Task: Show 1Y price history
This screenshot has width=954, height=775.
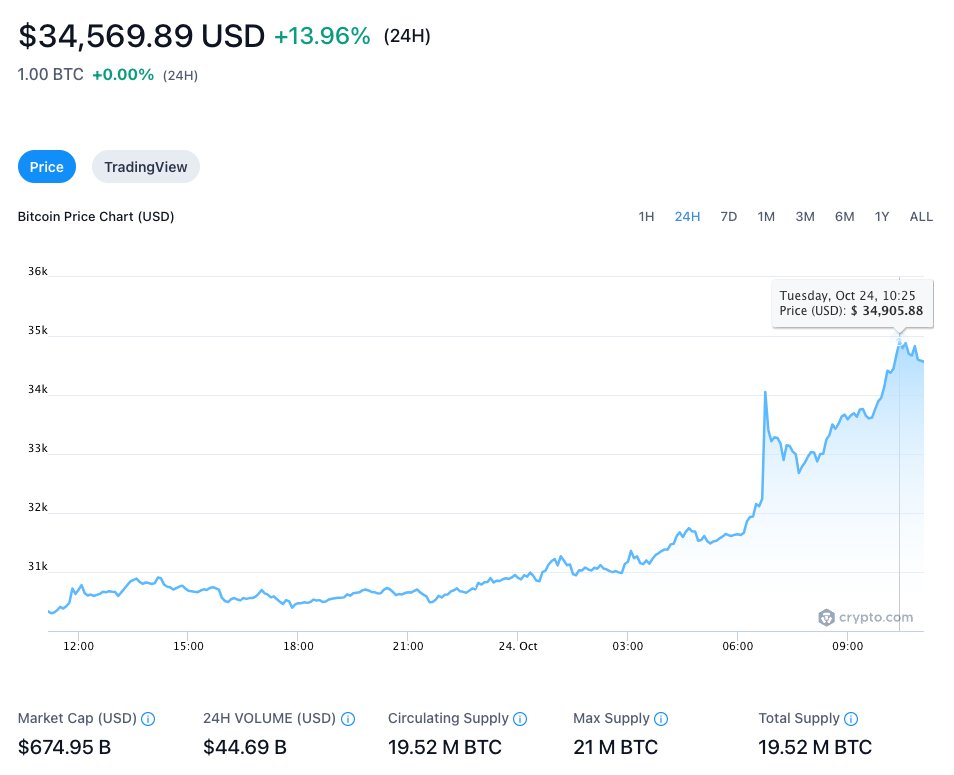Action: 882,217
